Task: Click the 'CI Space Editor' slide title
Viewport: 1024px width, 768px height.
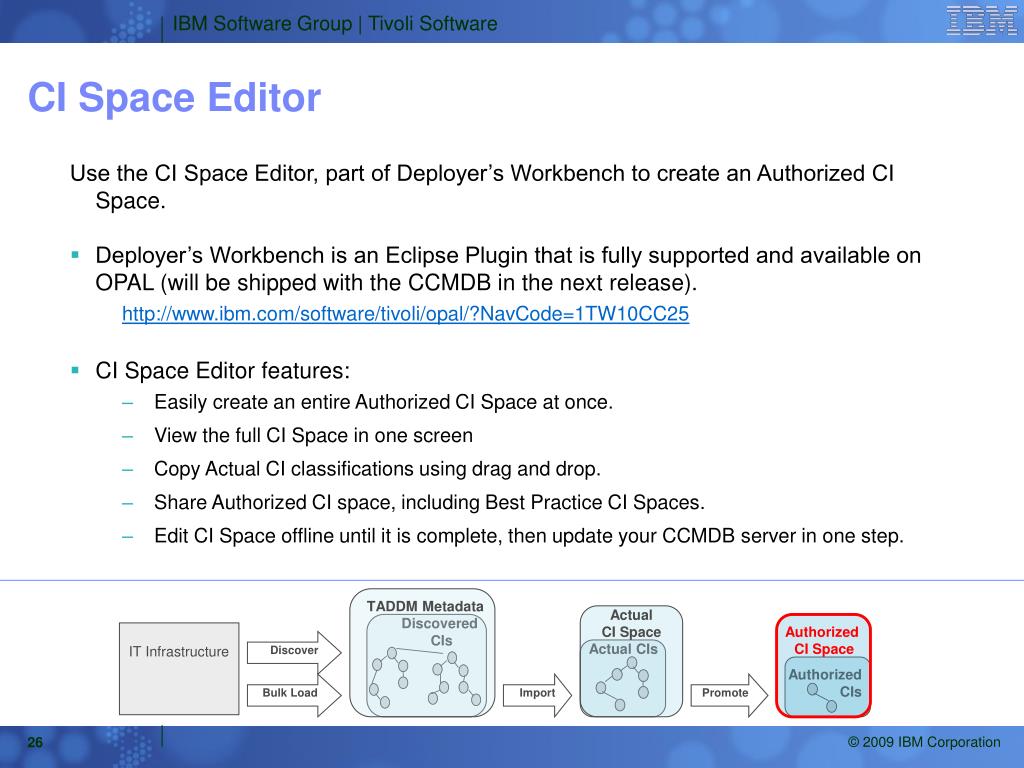Action: pyautogui.click(x=174, y=97)
